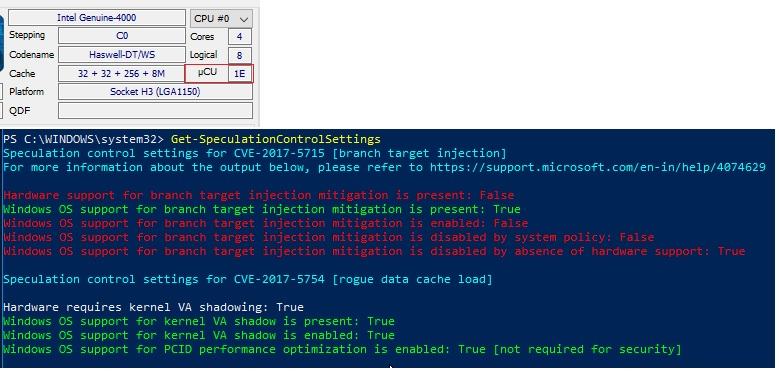Select the Stepping C0 field
Image resolution: width=779 pixels, height=374 pixels.
[122, 36]
